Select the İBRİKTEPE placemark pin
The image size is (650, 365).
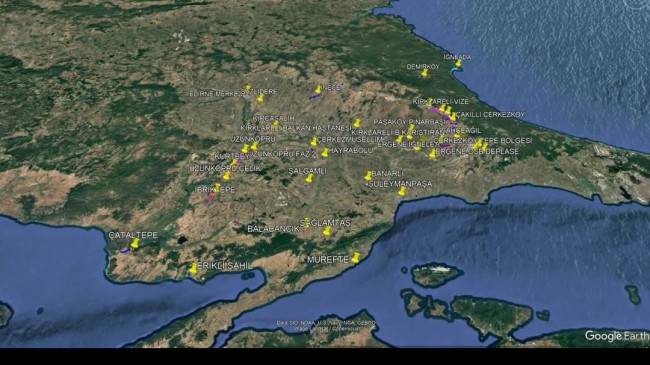(x=217, y=187)
